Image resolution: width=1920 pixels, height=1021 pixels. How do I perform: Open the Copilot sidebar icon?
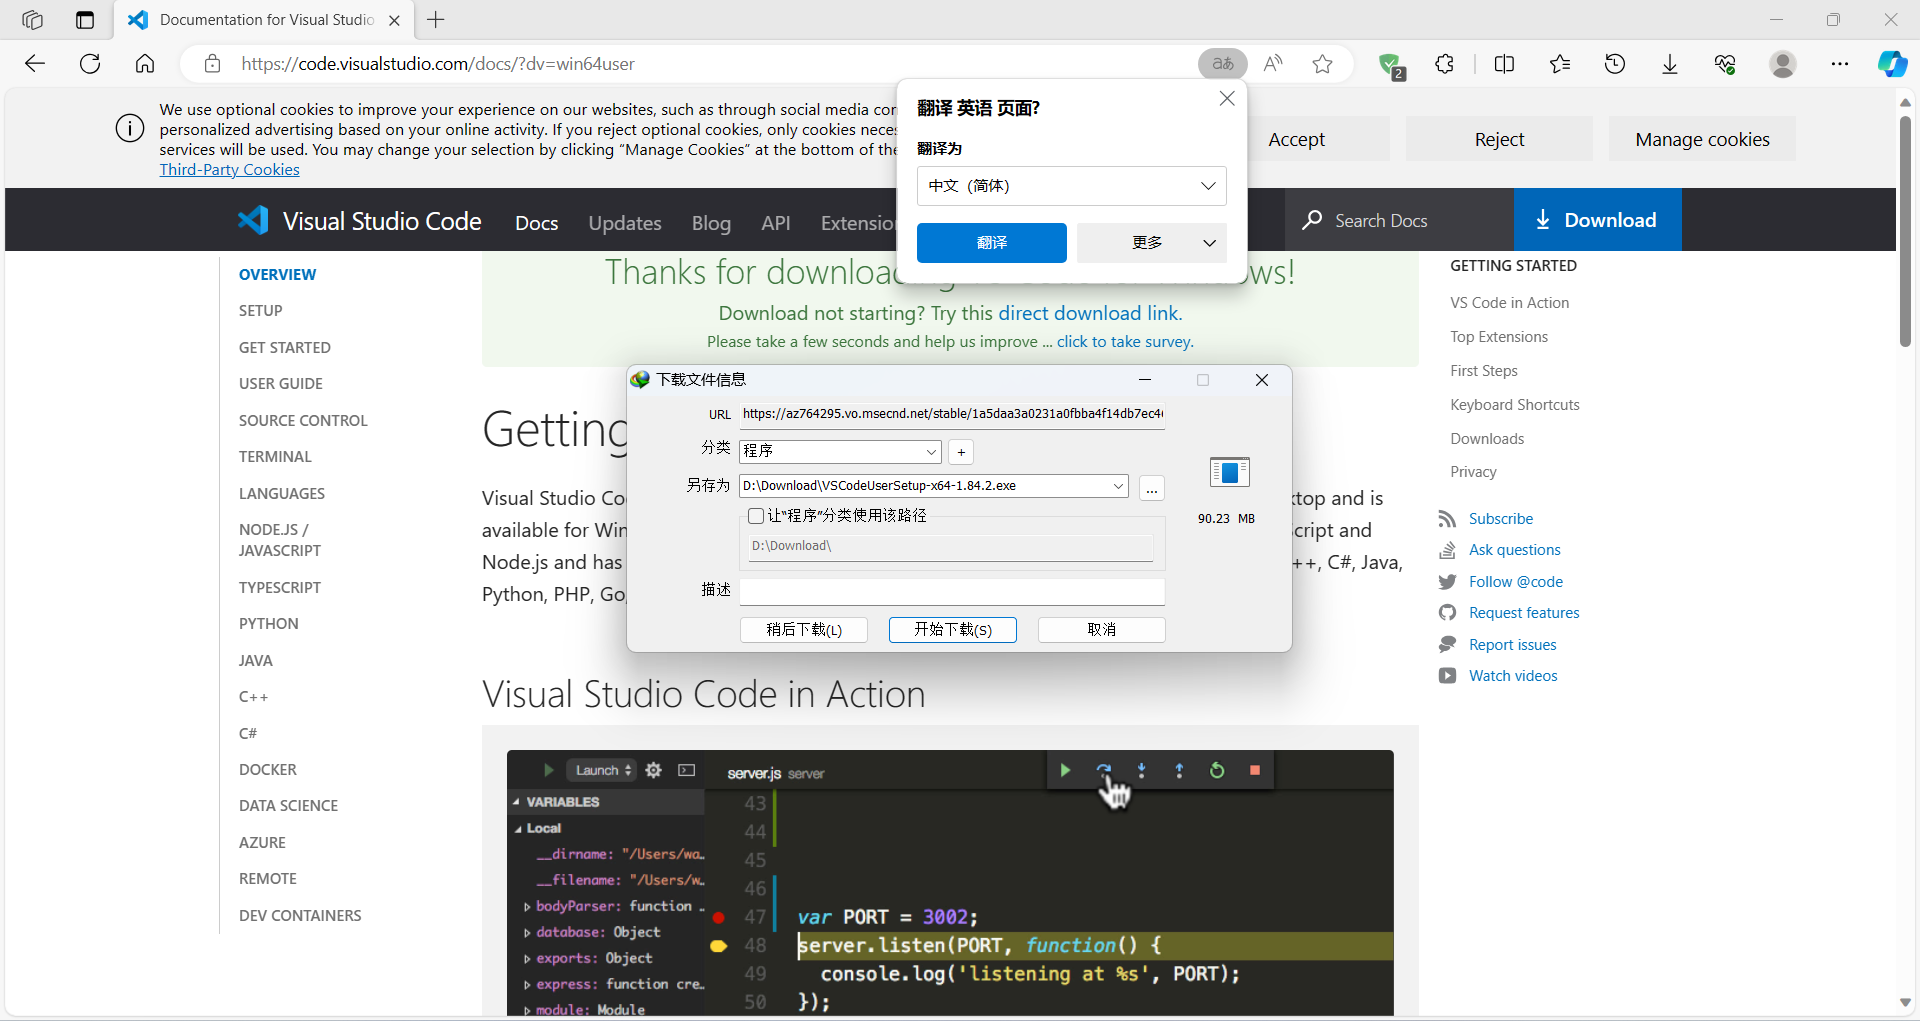[x=1892, y=64]
